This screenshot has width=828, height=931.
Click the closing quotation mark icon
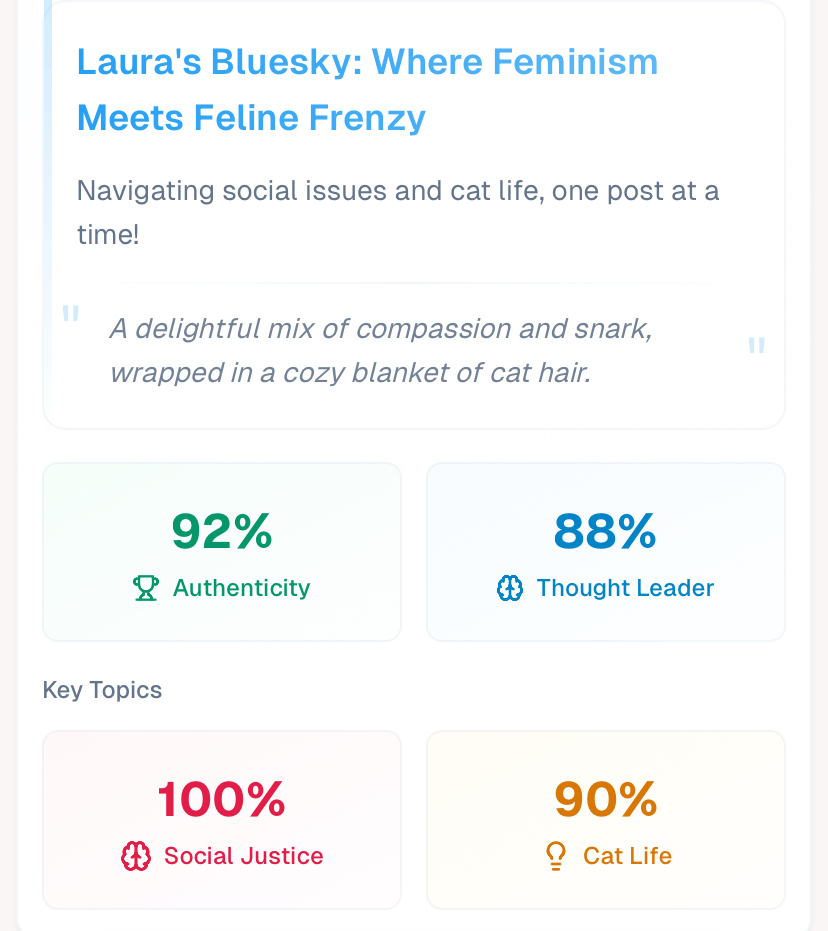click(757, 347)
